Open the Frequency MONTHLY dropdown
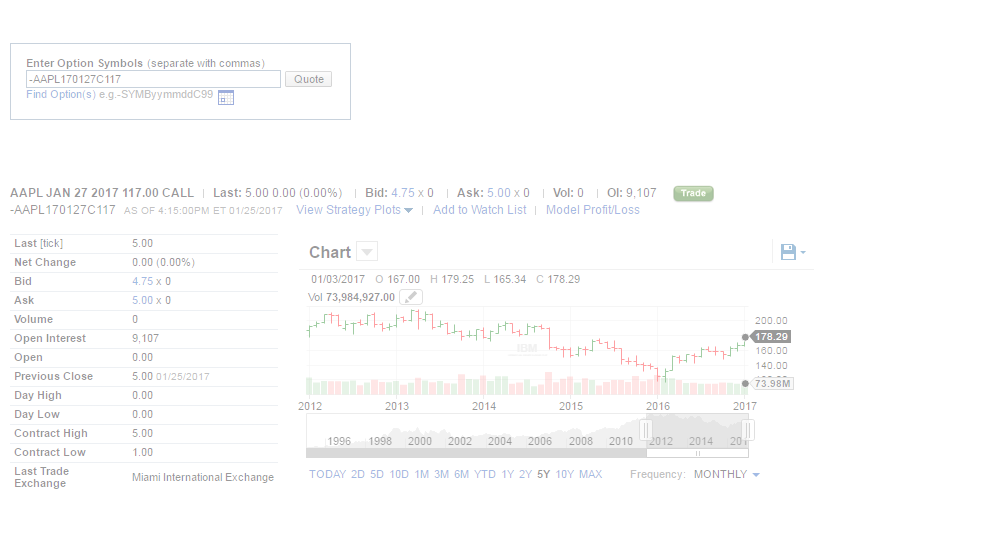 727,474
